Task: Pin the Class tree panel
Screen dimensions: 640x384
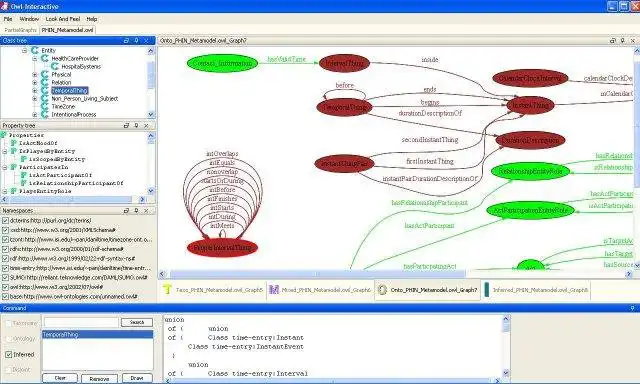Action: [x=136, y=41]
